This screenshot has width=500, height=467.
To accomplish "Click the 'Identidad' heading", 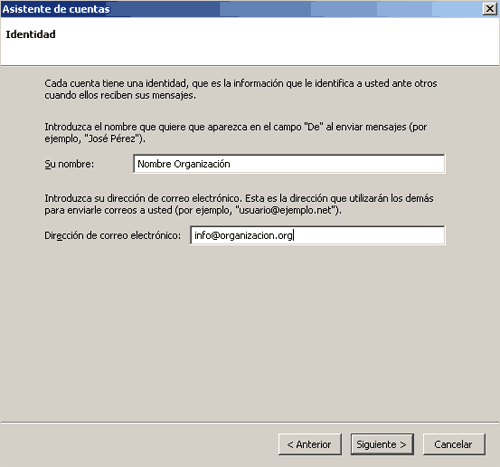I will coord(31,34).
